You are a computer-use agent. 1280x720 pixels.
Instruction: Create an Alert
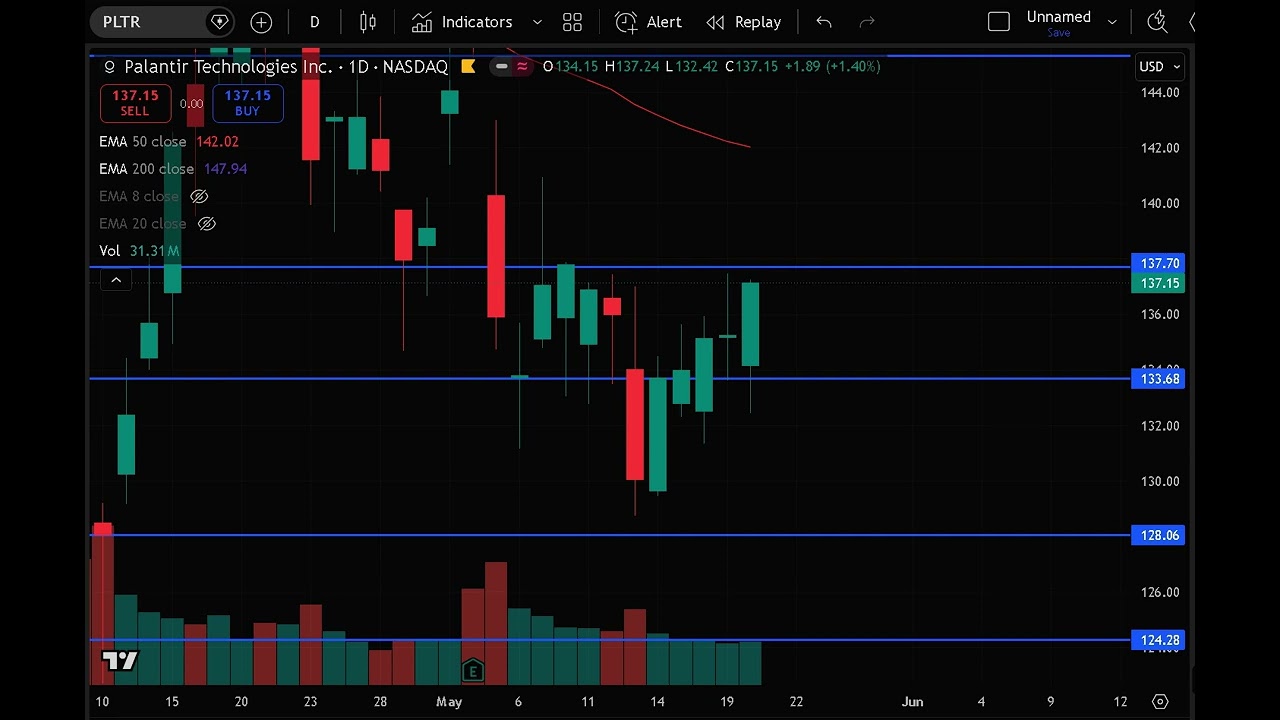click(x=649, y=22)
